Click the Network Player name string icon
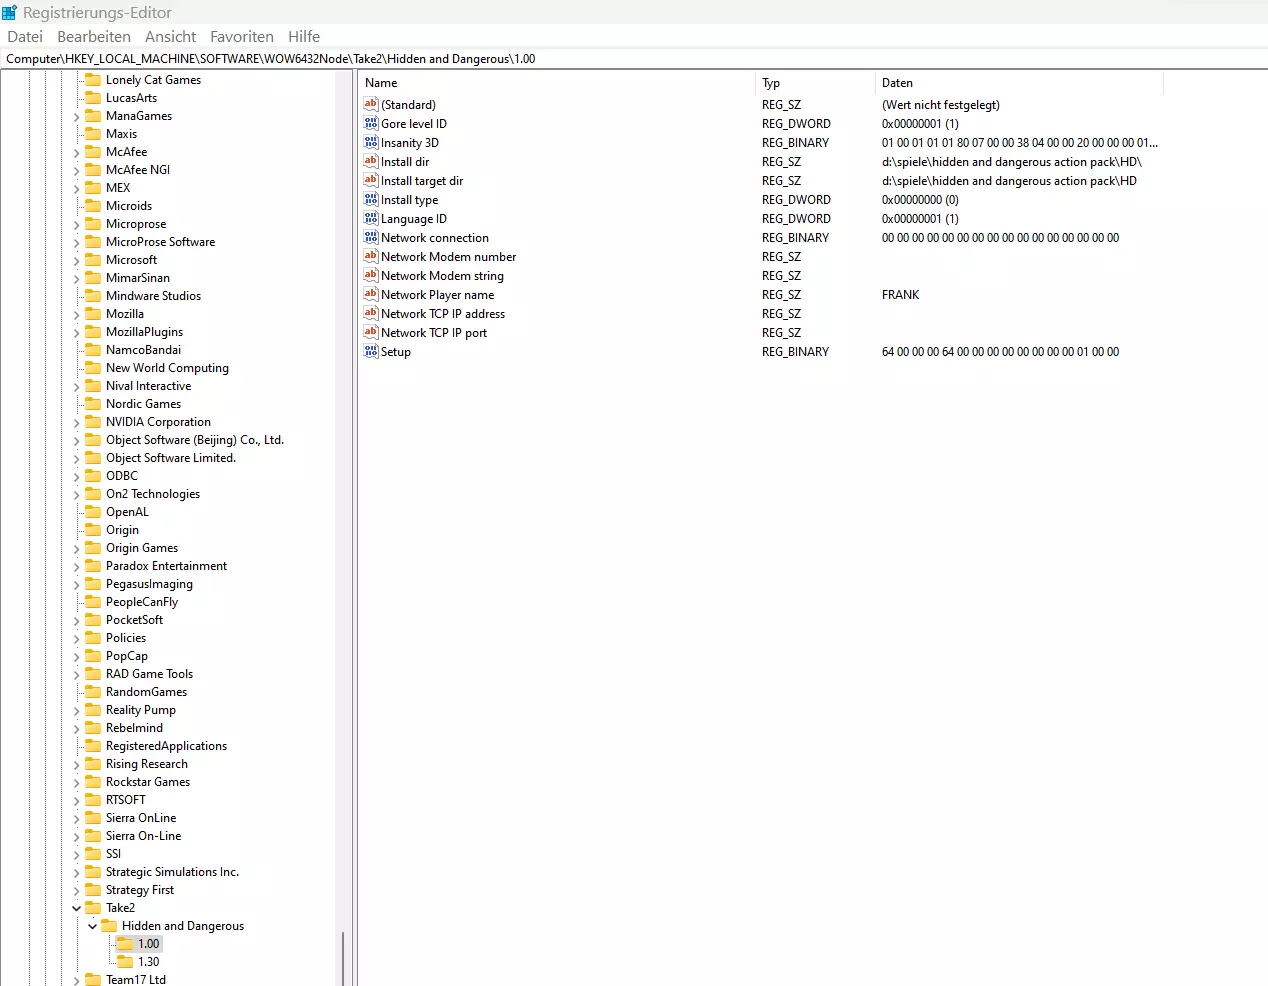This screenshot has height=986, width=1268. (x=371, y=294)
